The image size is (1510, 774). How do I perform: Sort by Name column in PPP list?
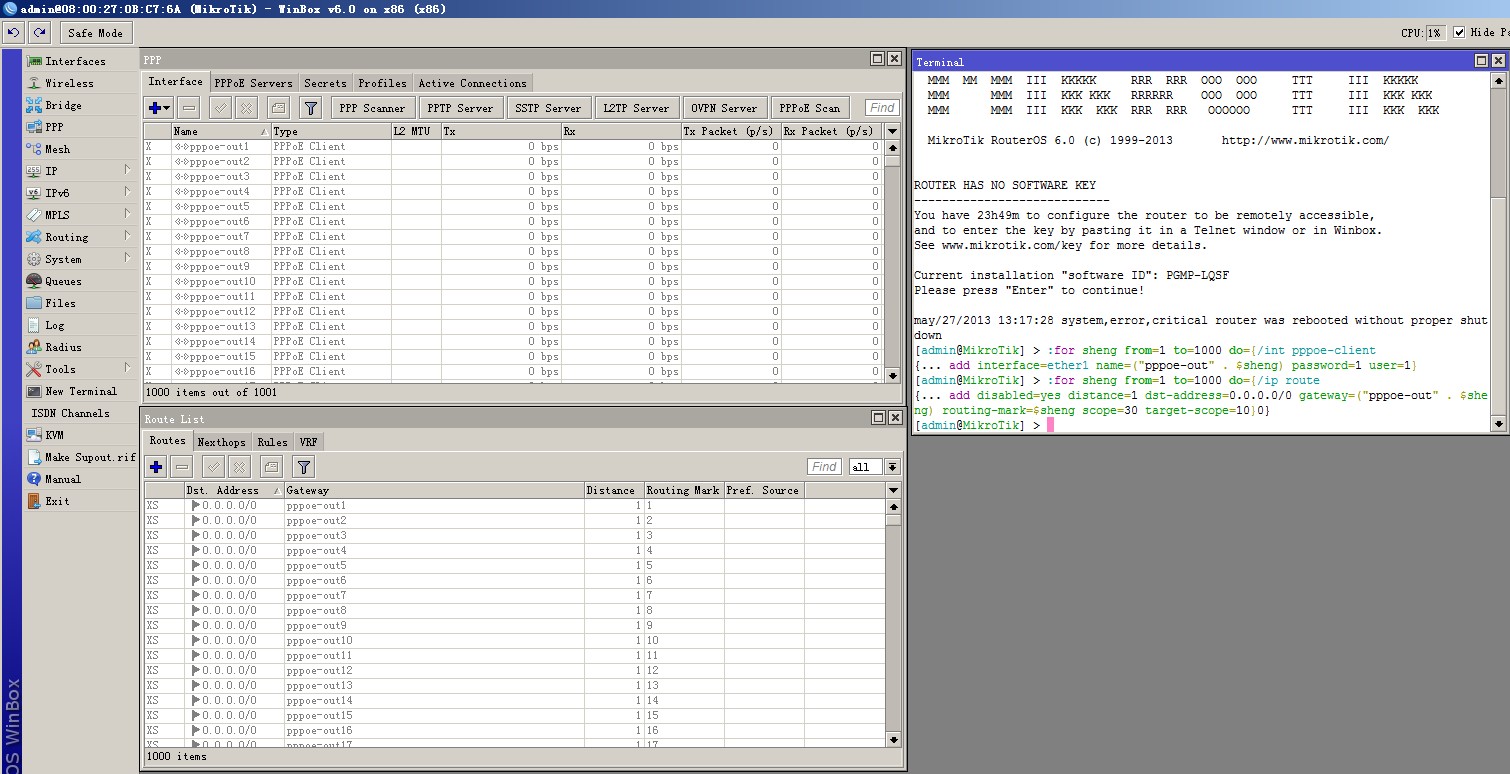click(x=220, y=131)
